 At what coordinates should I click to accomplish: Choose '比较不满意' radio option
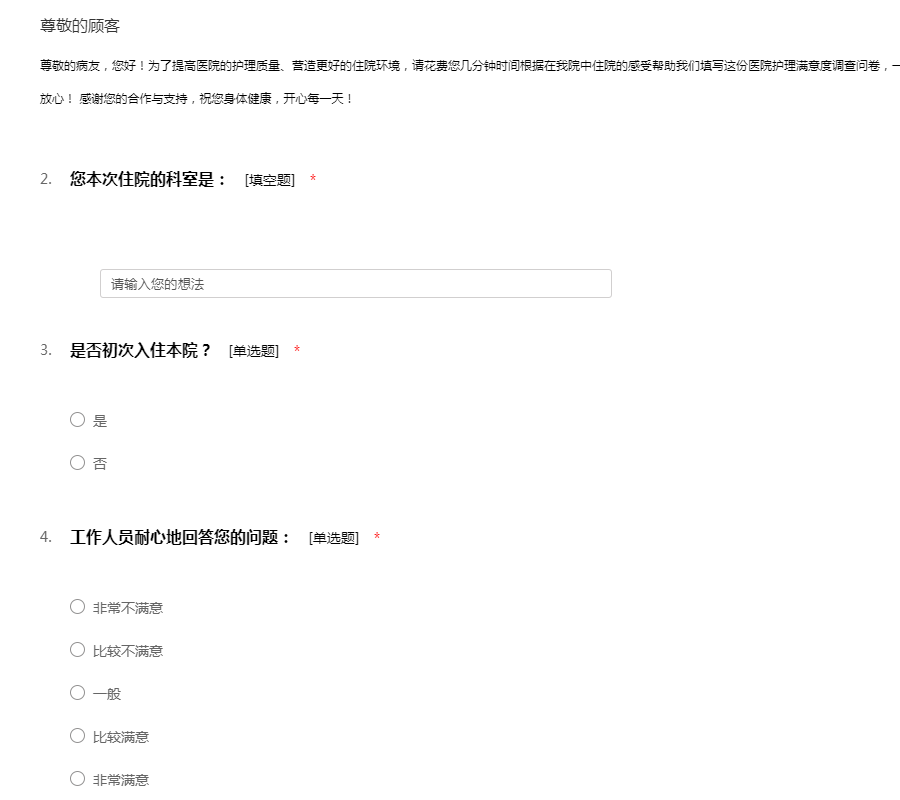(x=77, y=650)
